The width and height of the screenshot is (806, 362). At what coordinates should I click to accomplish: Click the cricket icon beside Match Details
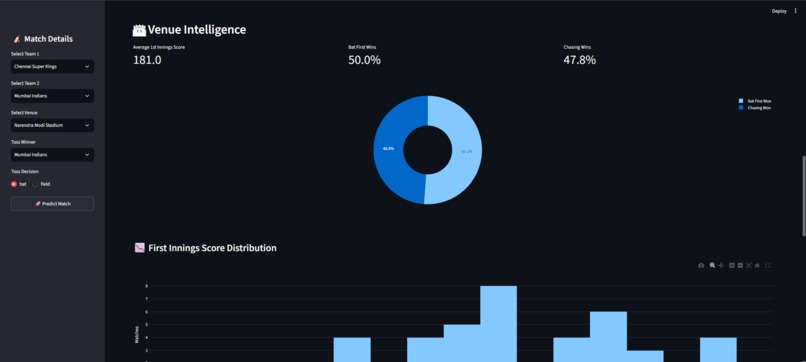coord(16,39)
